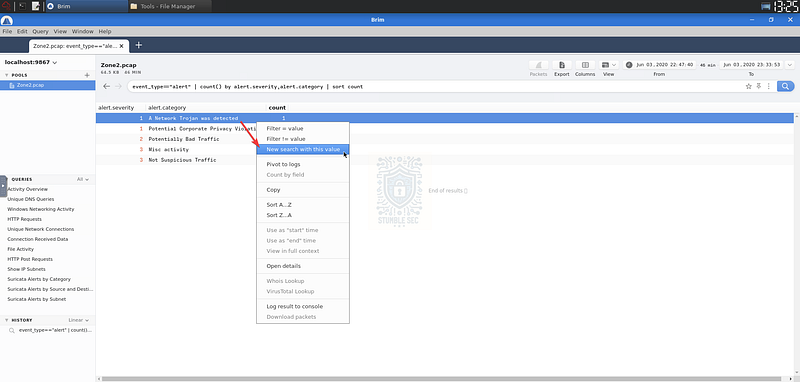Choose Open details
800x382 pixels.
303,266
